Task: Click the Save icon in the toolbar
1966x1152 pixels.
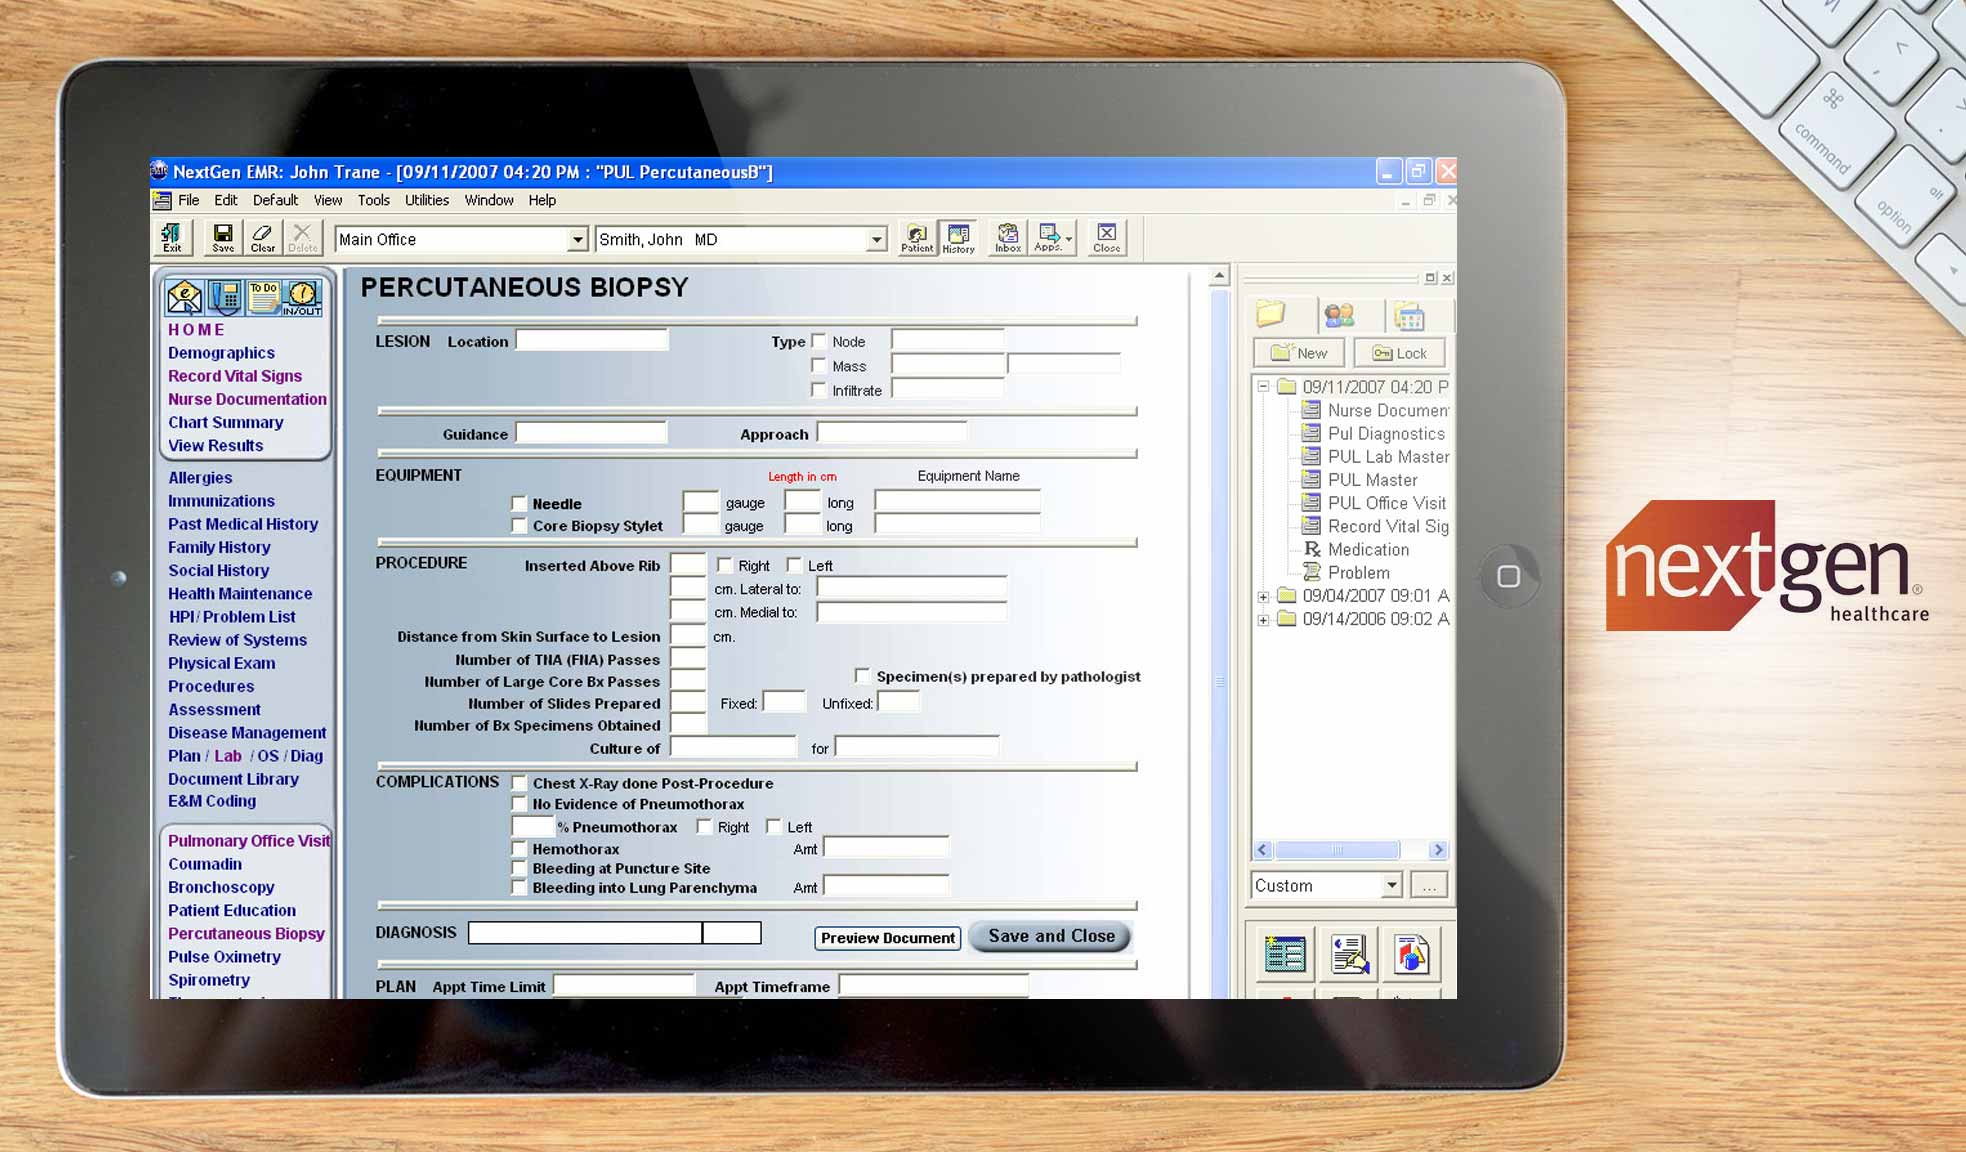Action: click(222, 237)
